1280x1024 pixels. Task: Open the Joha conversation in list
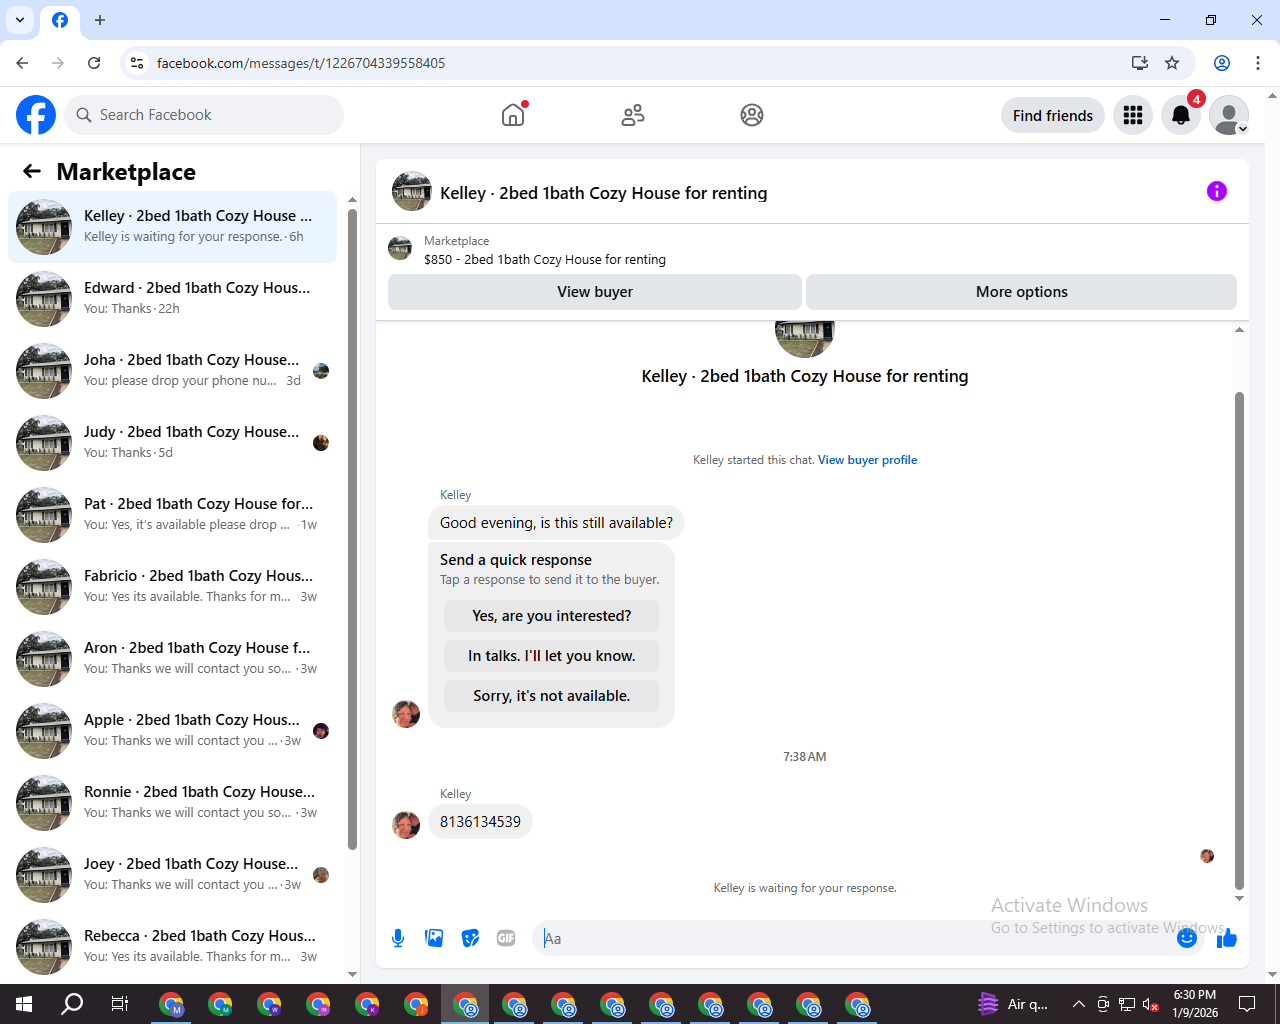click(173, 371)
